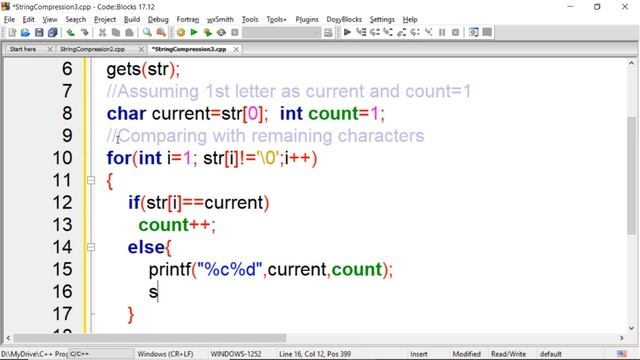Click the Copy toolbar icon
The width and height of the screenshot is (640, 360).
coord(116,32)
